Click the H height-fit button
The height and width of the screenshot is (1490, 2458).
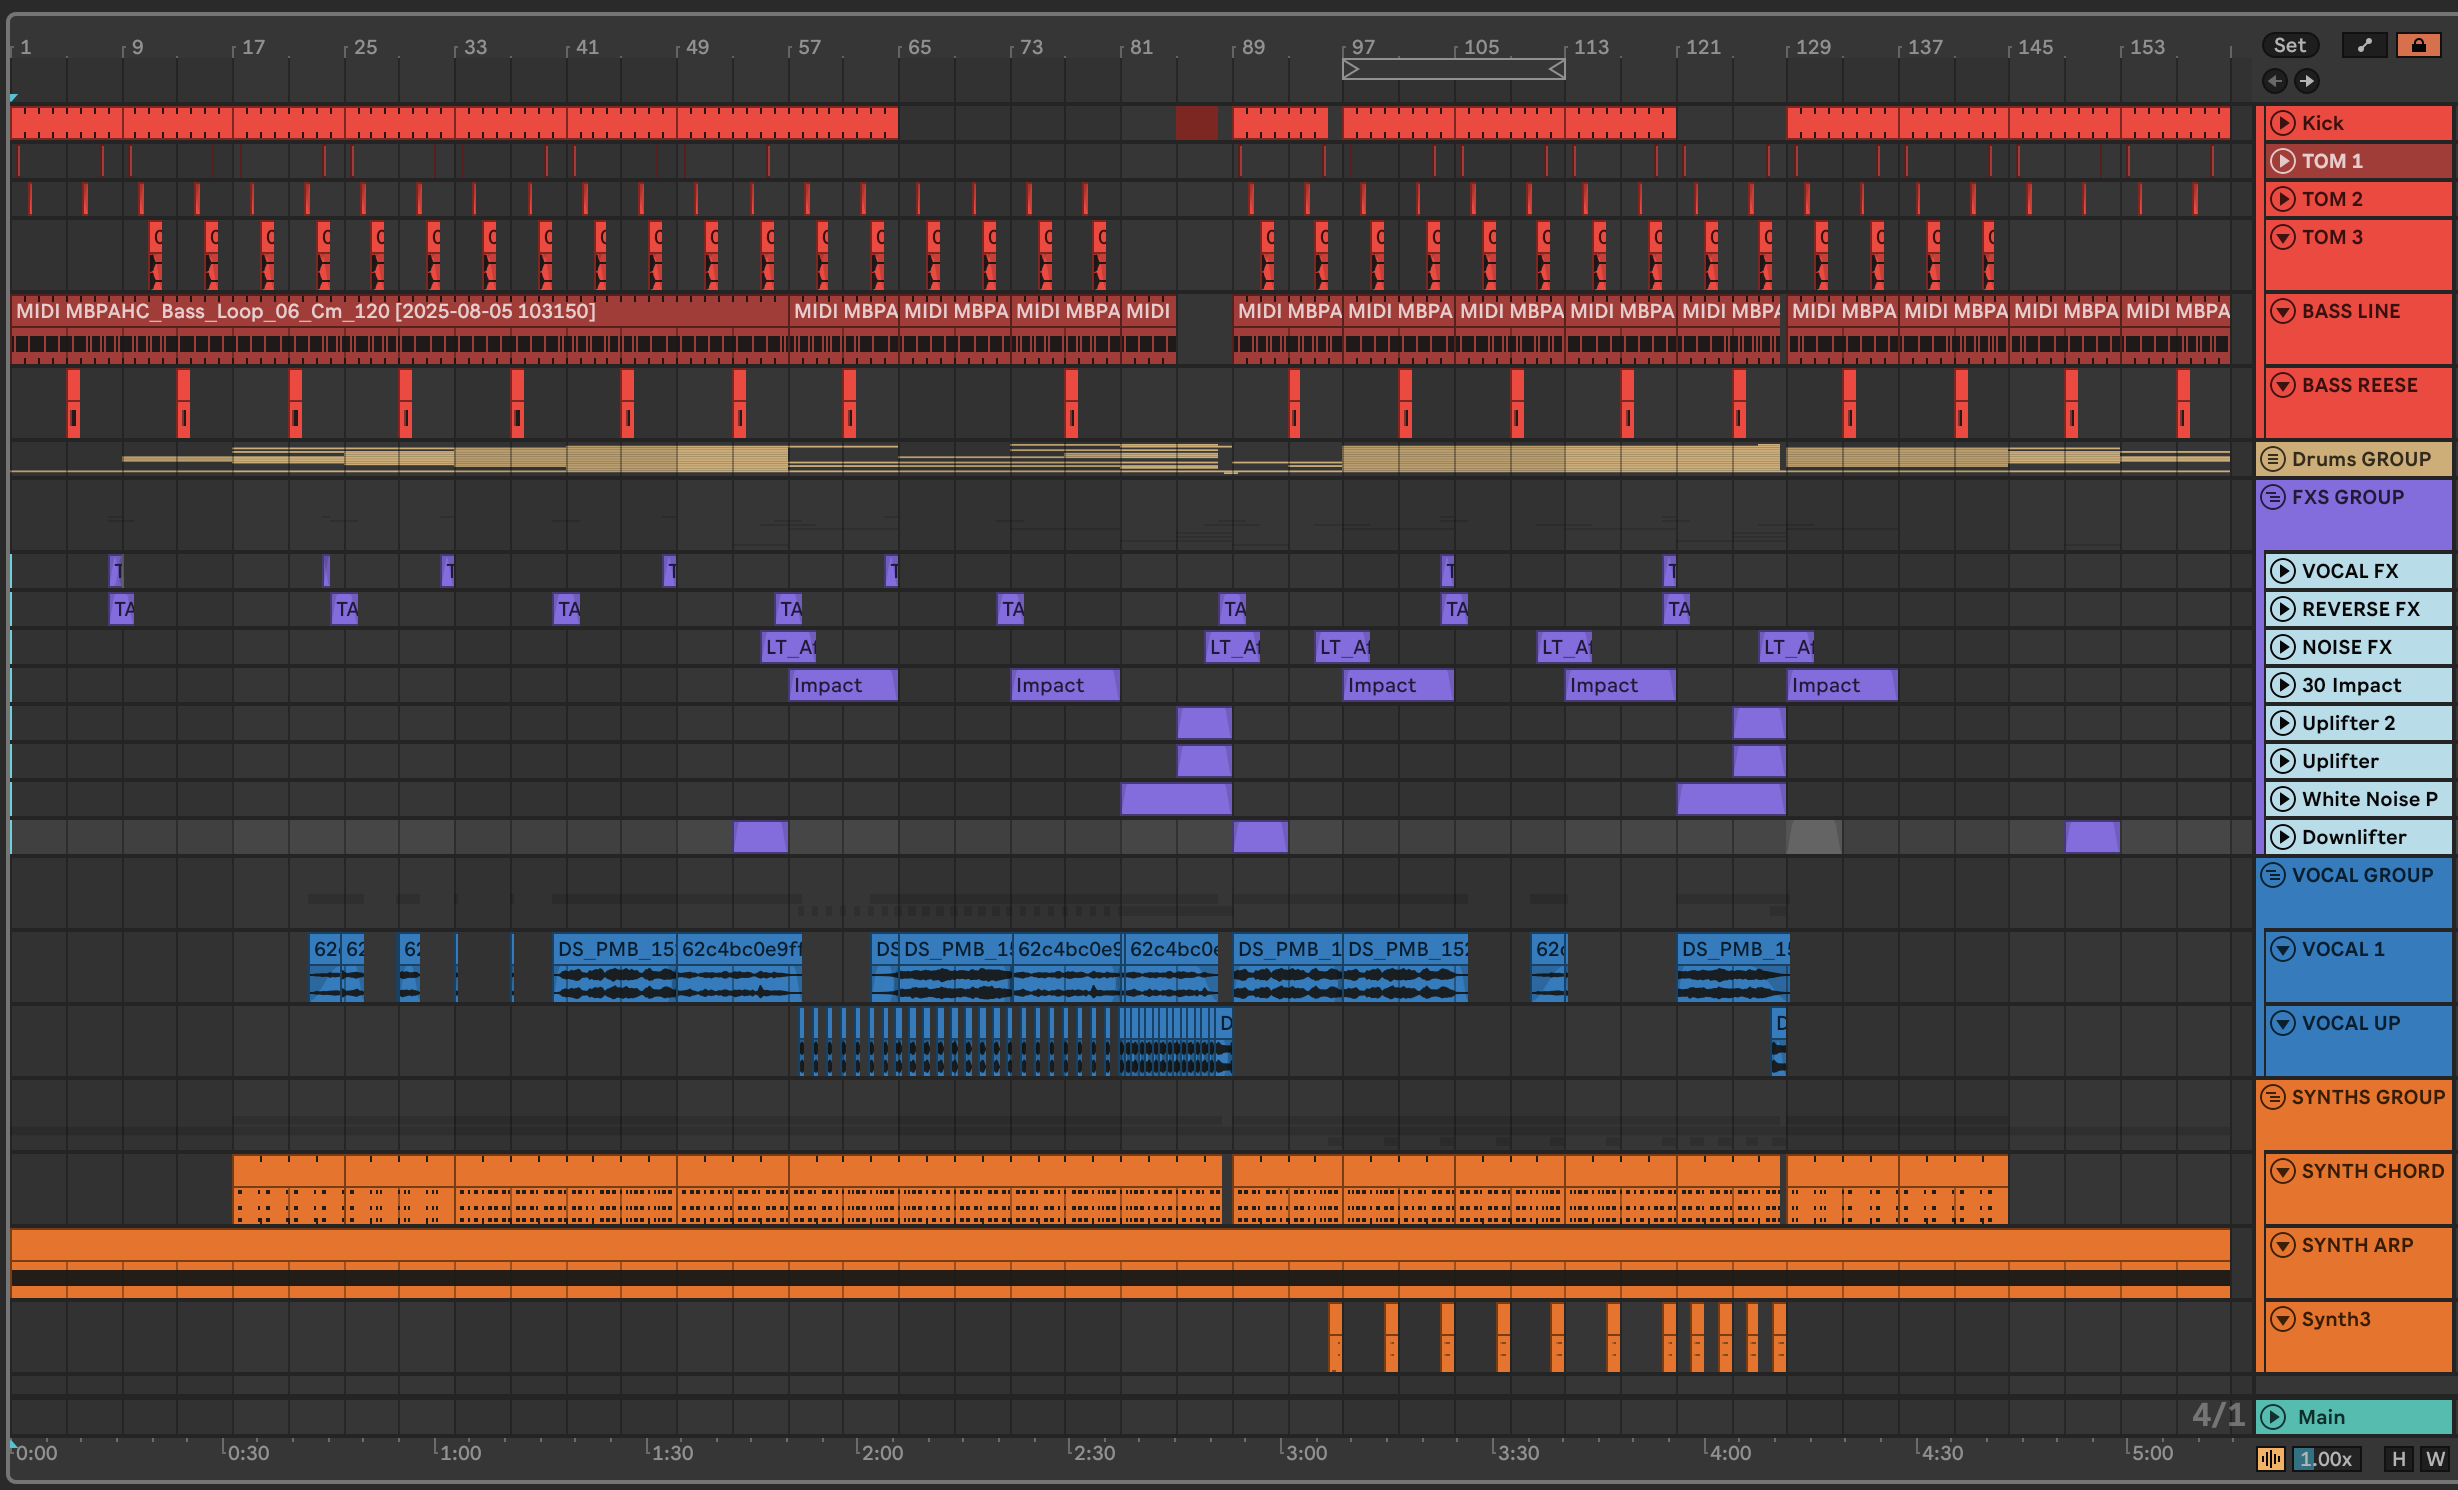coord(2398,1459)
